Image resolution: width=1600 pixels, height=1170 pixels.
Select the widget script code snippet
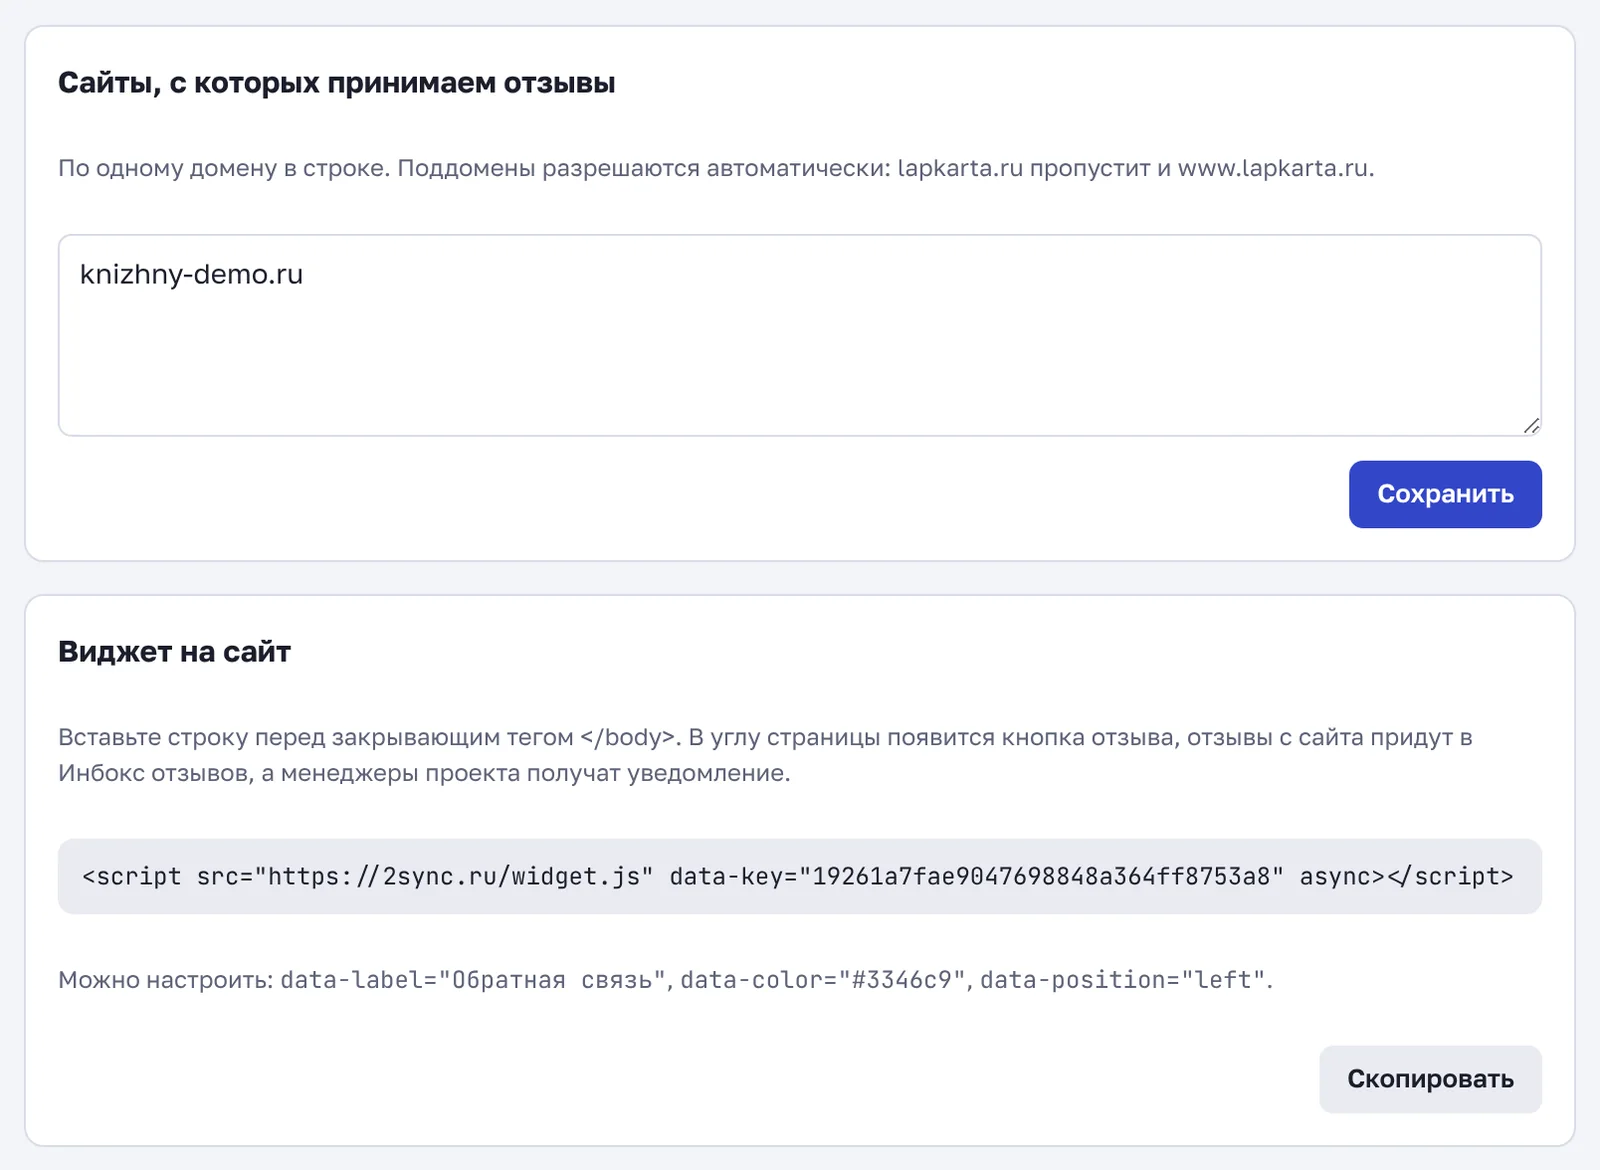800,876
